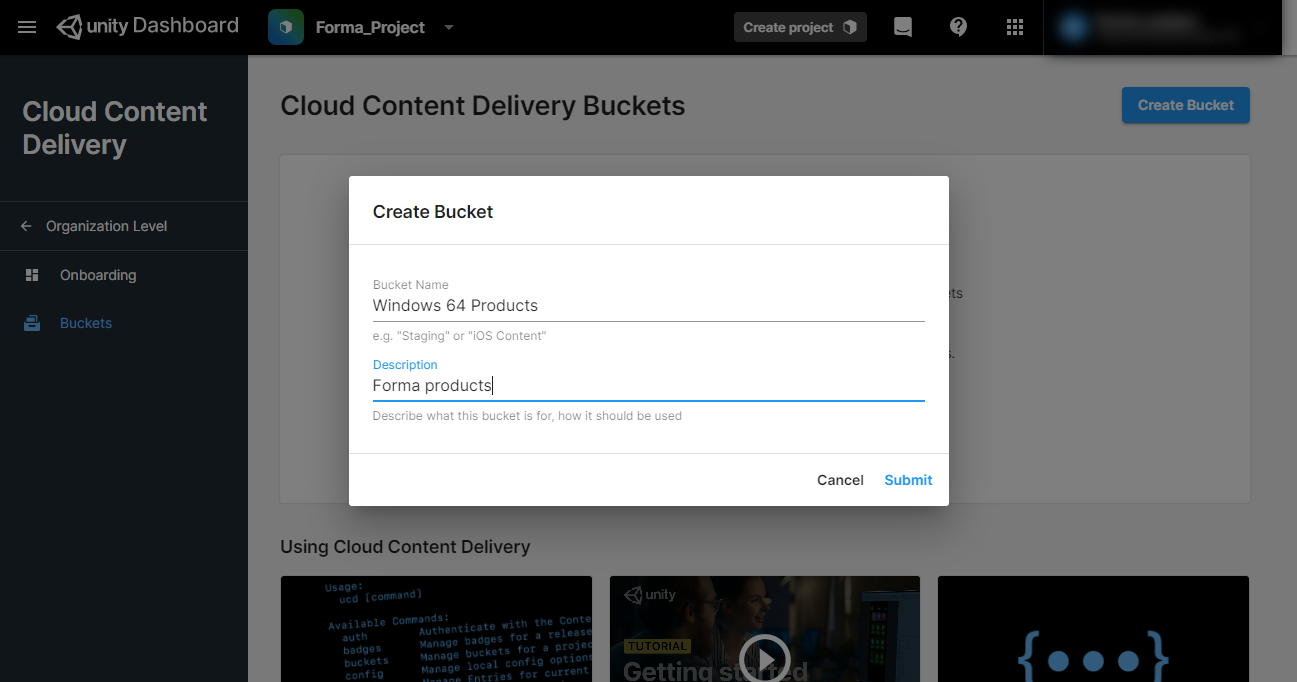Click the user account profile area
Viewport: 1297px width, 682px height.
click(x=1160, y=27)
